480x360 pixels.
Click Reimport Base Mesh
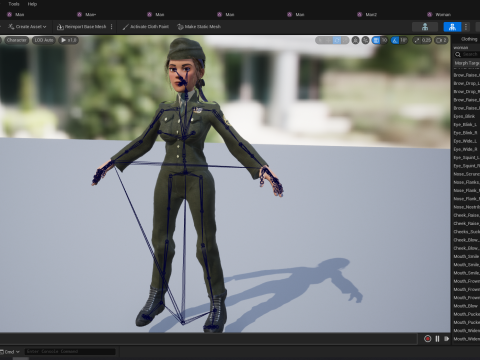pyautogui.click(x=82, y=27)
